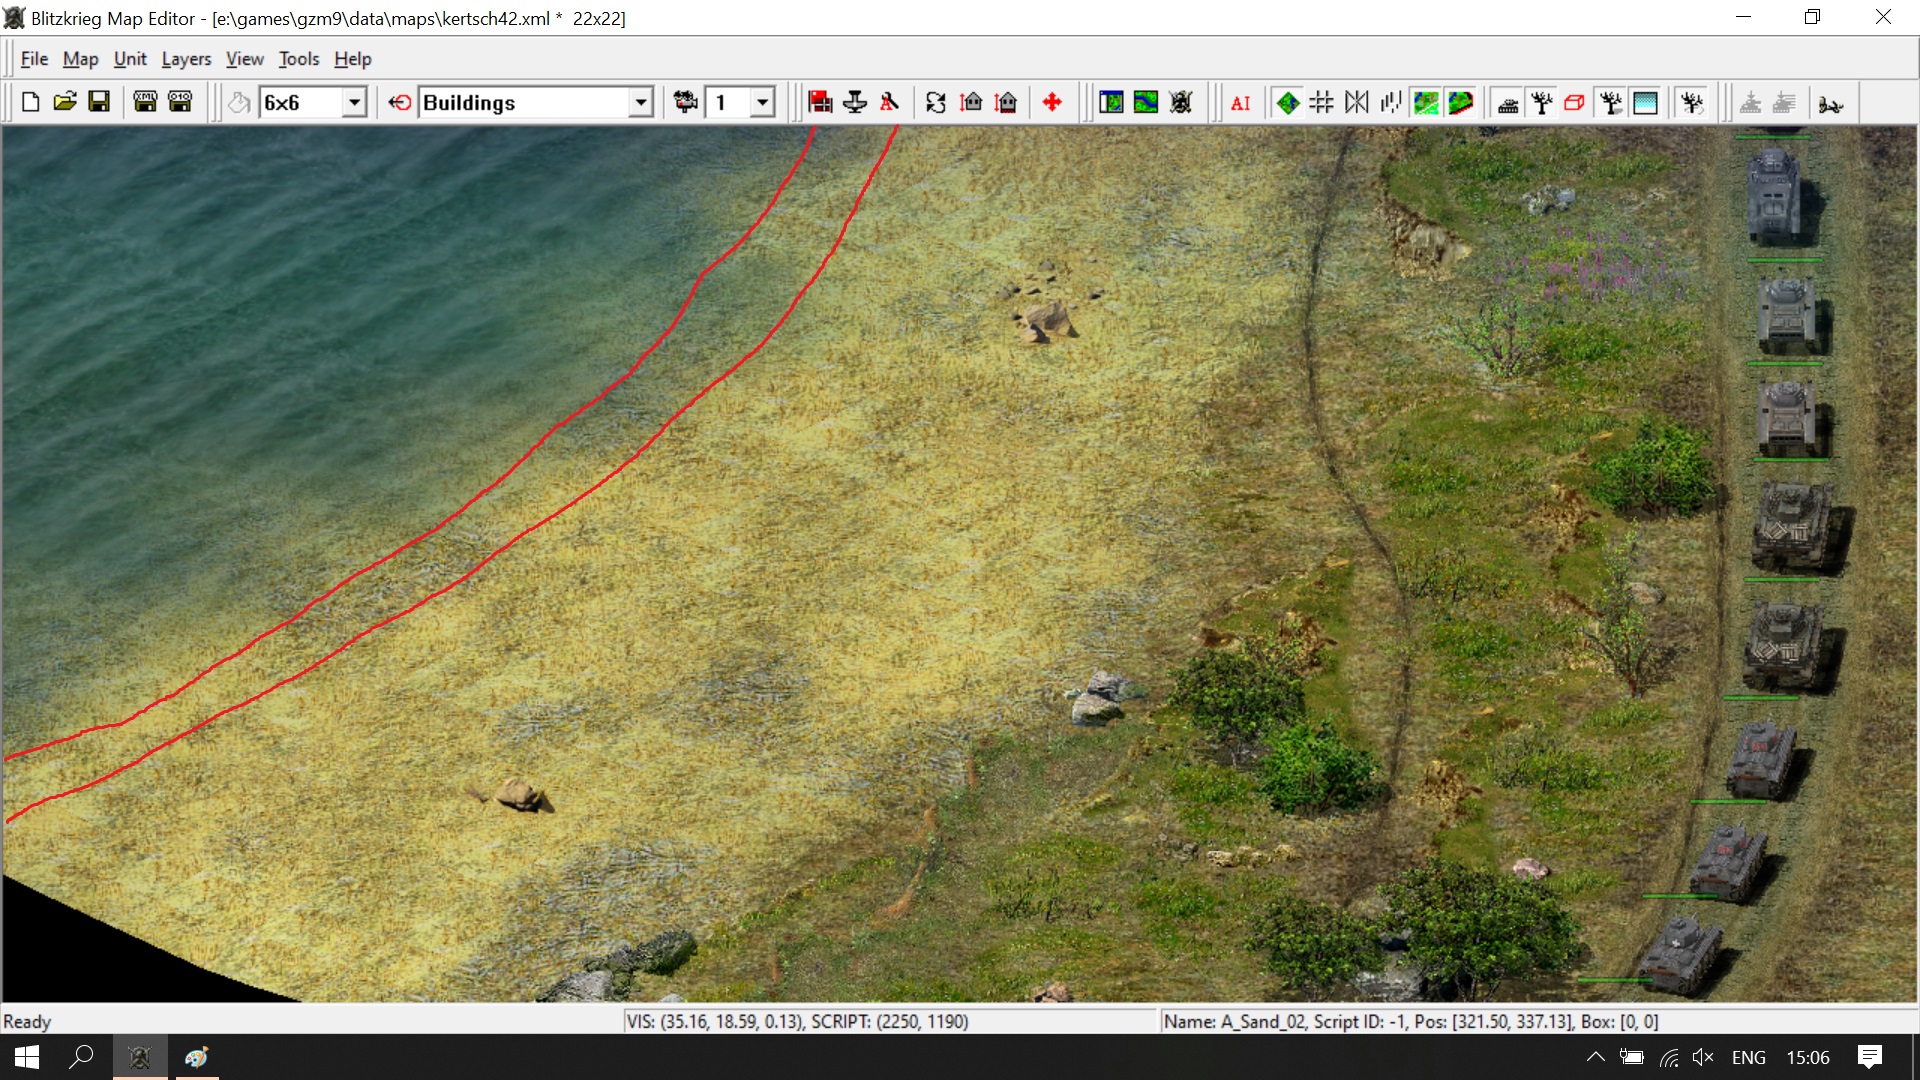
Task: Toggle the terrain diamond layer button
Action: 1288,103
